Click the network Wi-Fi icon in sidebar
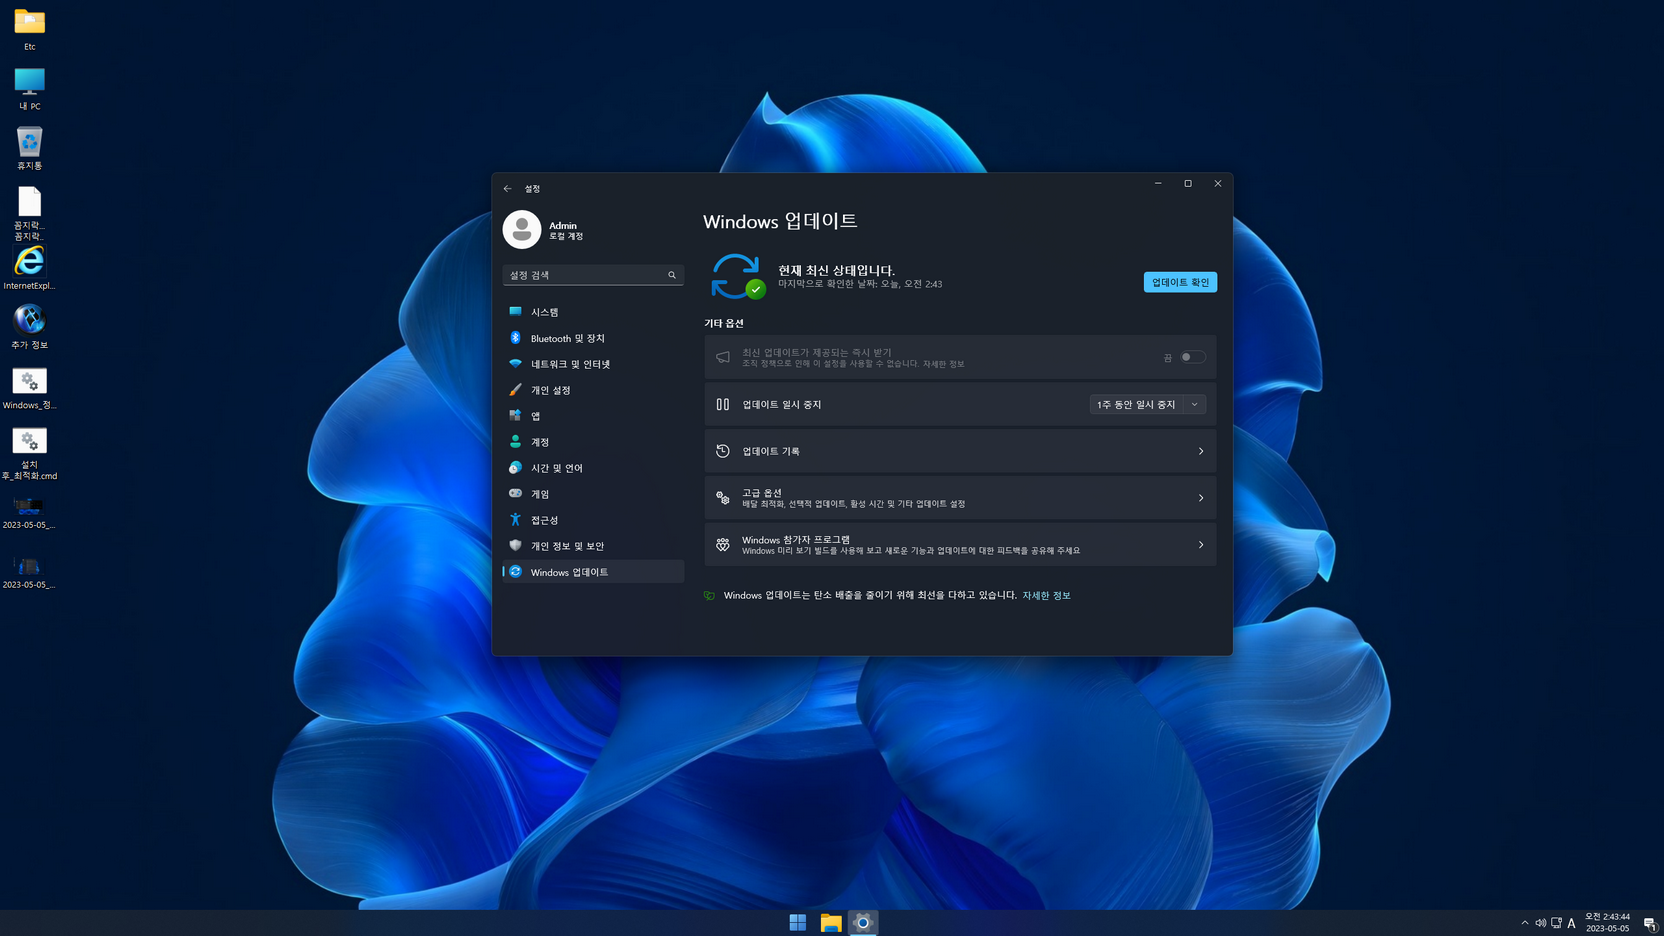1664x936 pixels. tap(515, 364)
